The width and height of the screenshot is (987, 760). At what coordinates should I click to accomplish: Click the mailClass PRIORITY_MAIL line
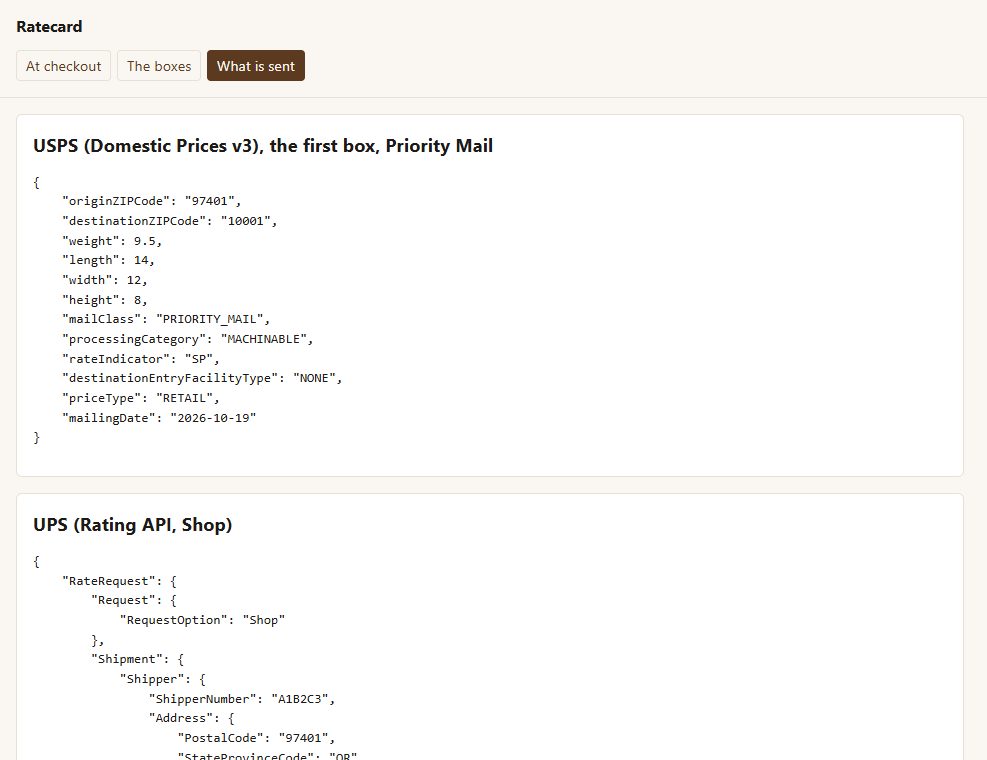(x=166, y=319)
